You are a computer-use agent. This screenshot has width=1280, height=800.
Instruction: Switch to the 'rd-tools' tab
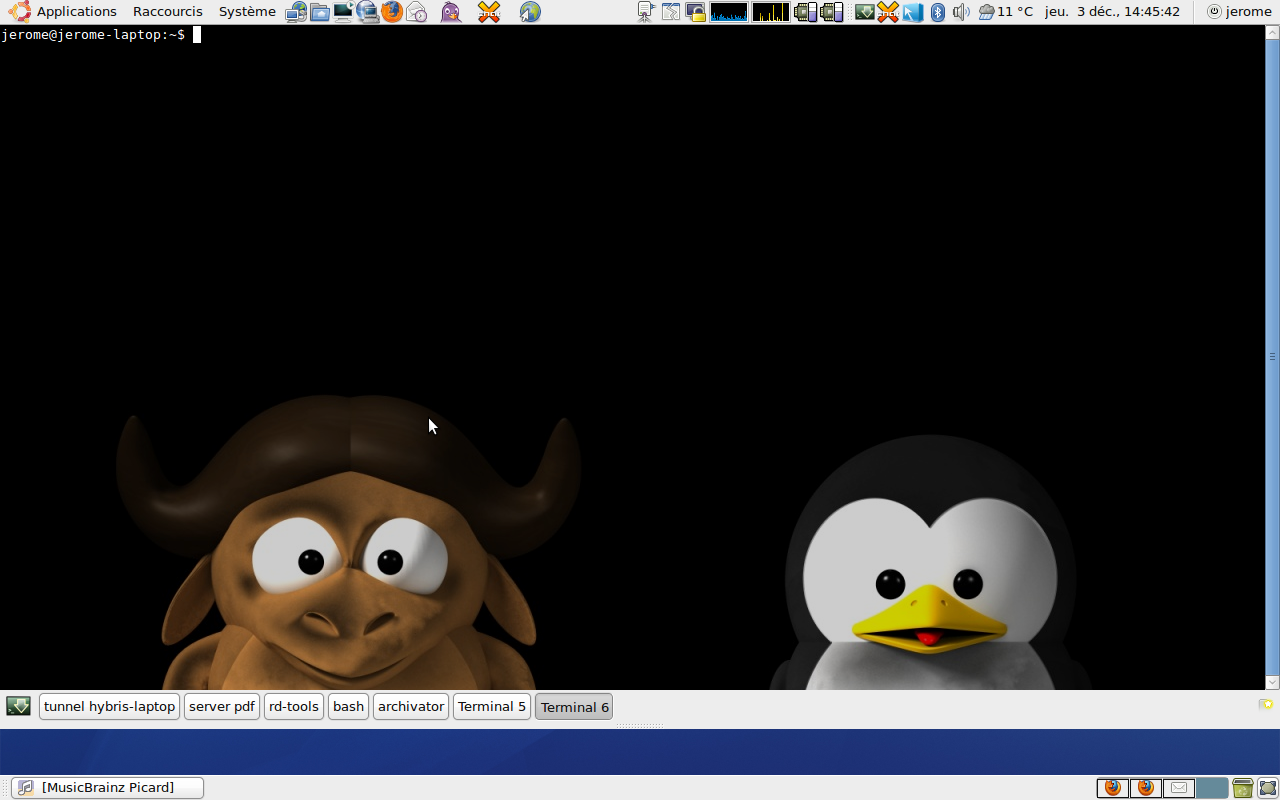click(x=293, y=706)
